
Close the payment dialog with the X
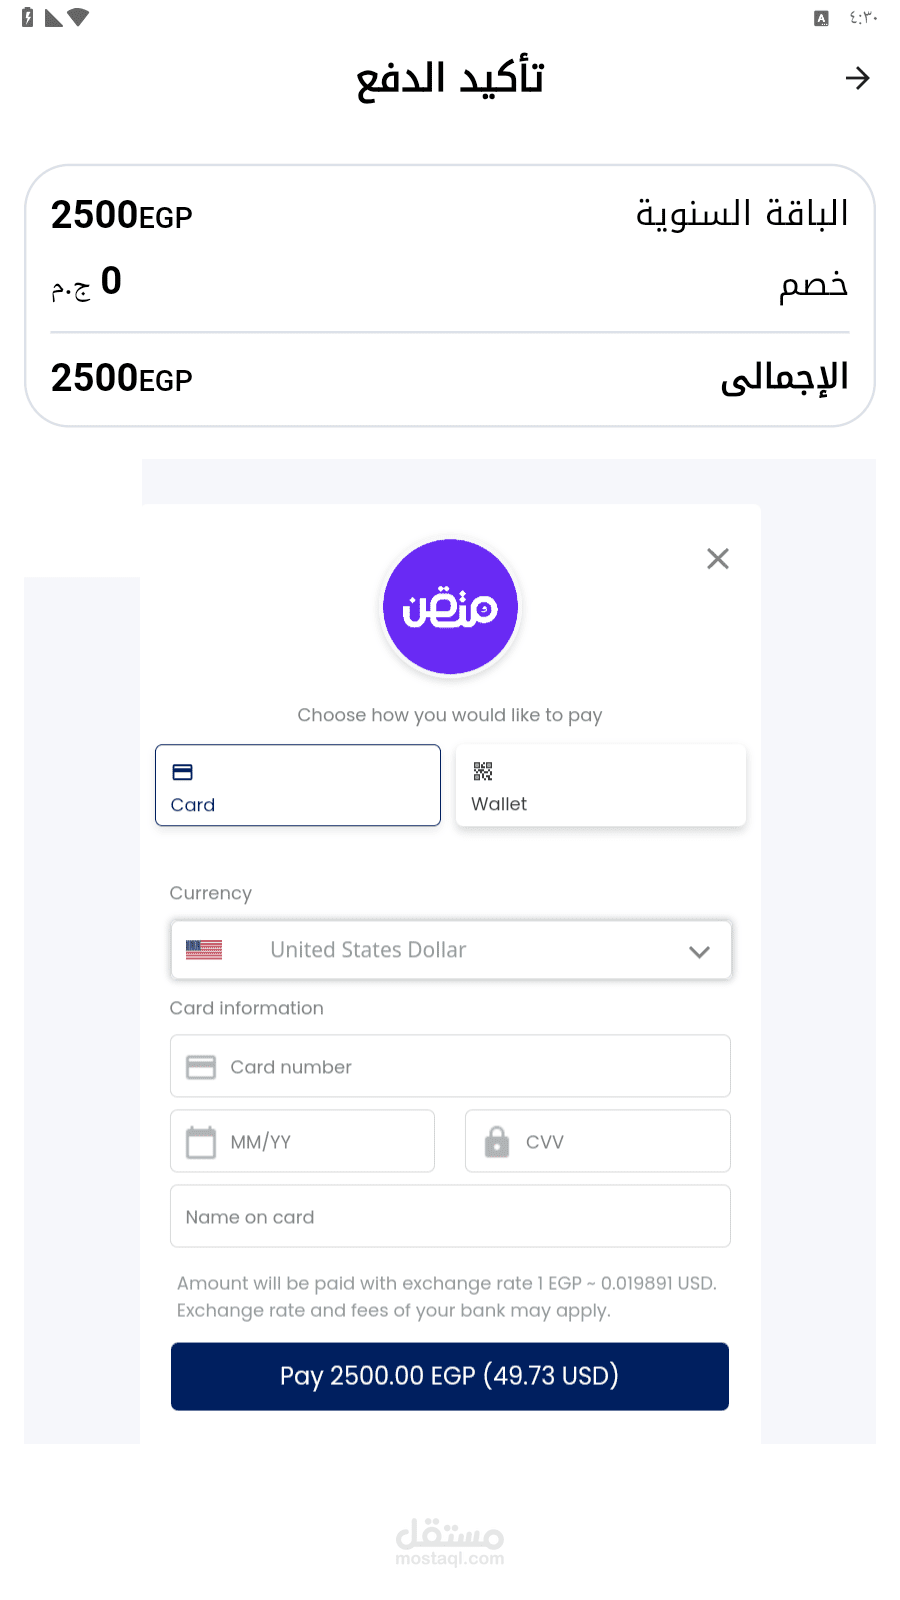coord(718,559)
